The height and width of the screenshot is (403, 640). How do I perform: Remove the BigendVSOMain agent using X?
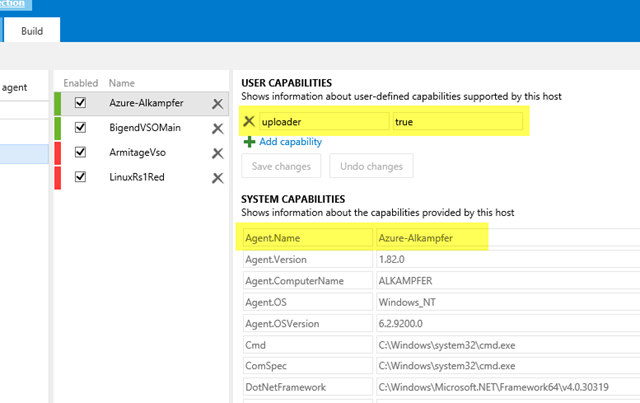217,128
